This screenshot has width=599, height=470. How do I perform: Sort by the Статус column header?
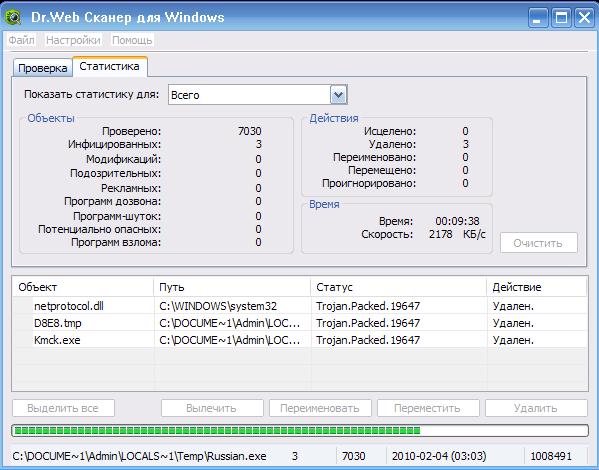399,287
